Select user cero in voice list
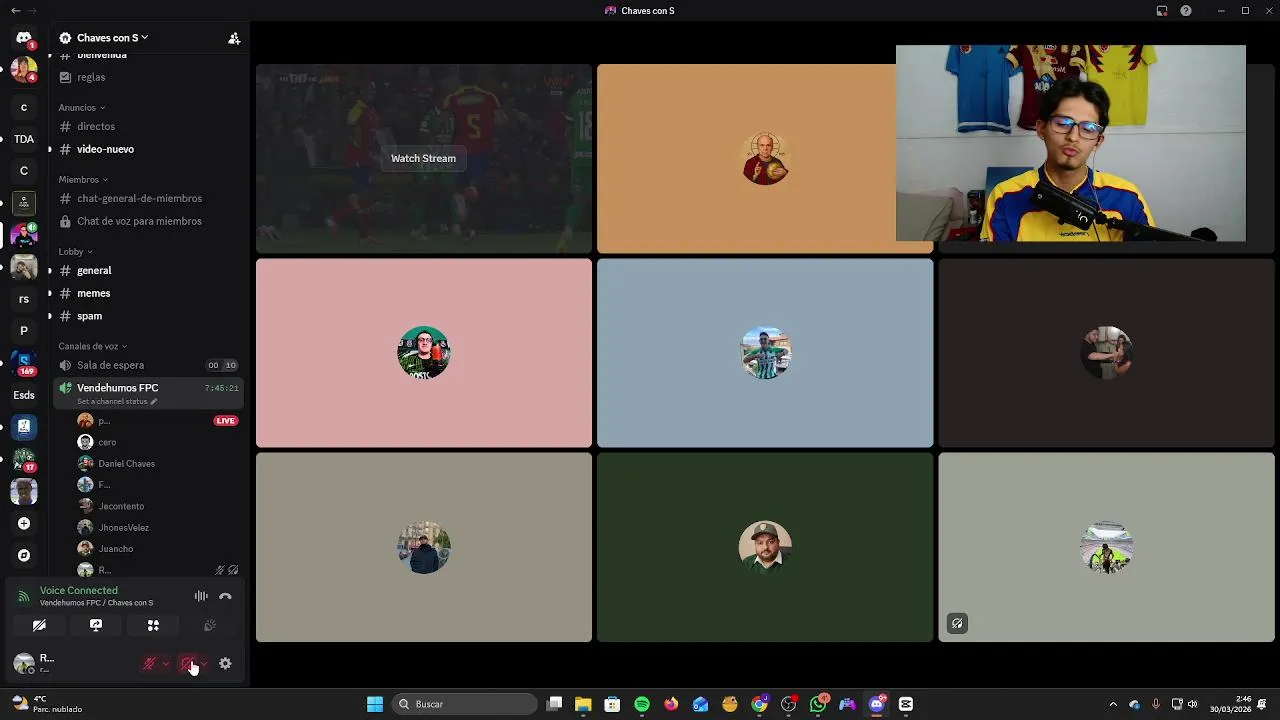The image size is (1280, 720). click(158, 442)
